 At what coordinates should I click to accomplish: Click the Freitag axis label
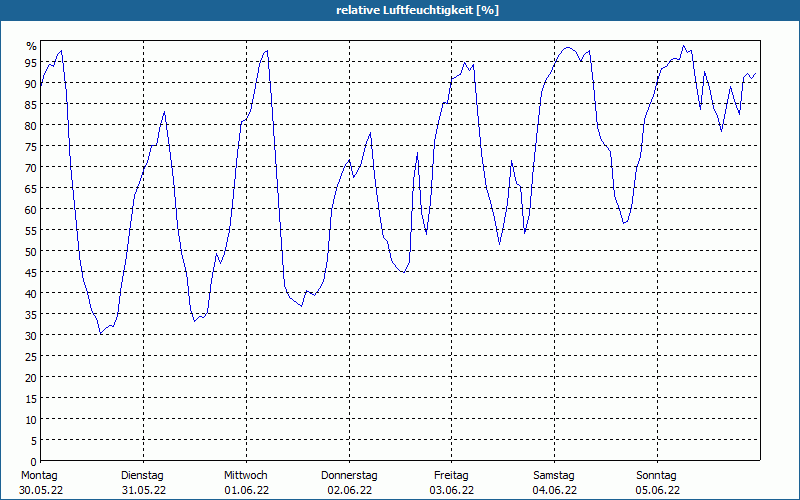coord(451,475)
